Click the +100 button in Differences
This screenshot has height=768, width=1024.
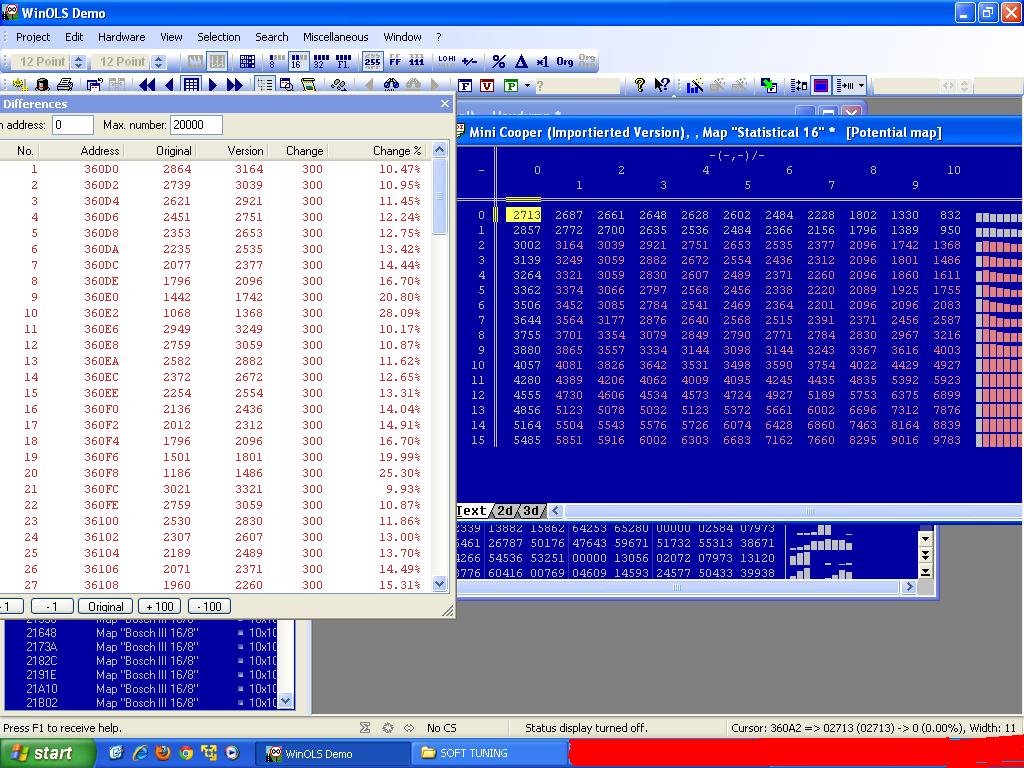click(160, 607)
